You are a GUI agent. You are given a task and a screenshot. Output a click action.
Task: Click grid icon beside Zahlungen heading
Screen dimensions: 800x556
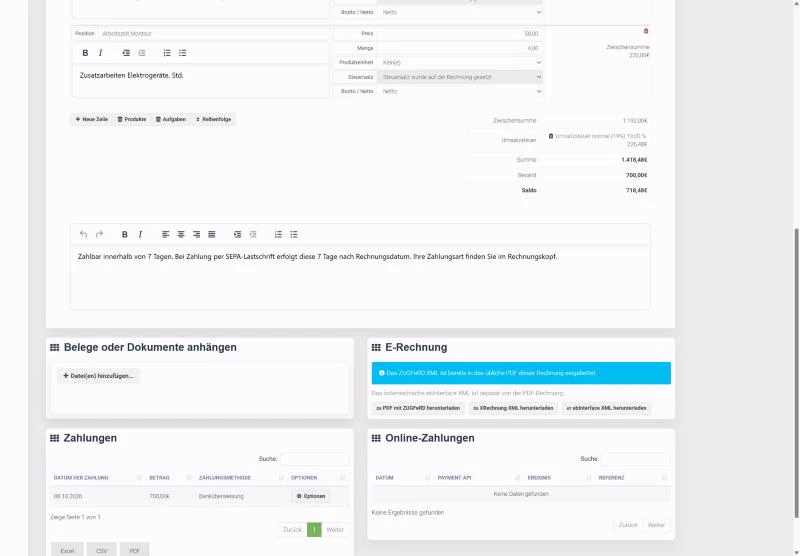click(55, 438)
